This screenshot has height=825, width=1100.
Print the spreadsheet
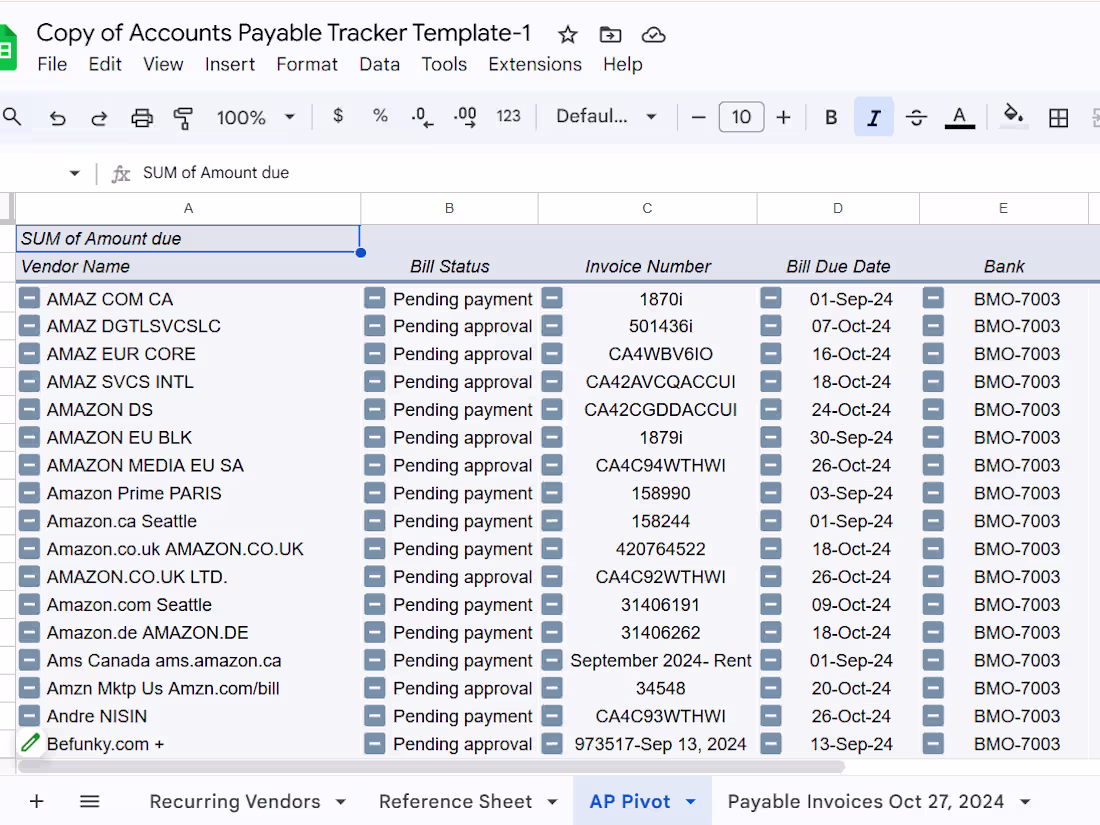[142, 117]
